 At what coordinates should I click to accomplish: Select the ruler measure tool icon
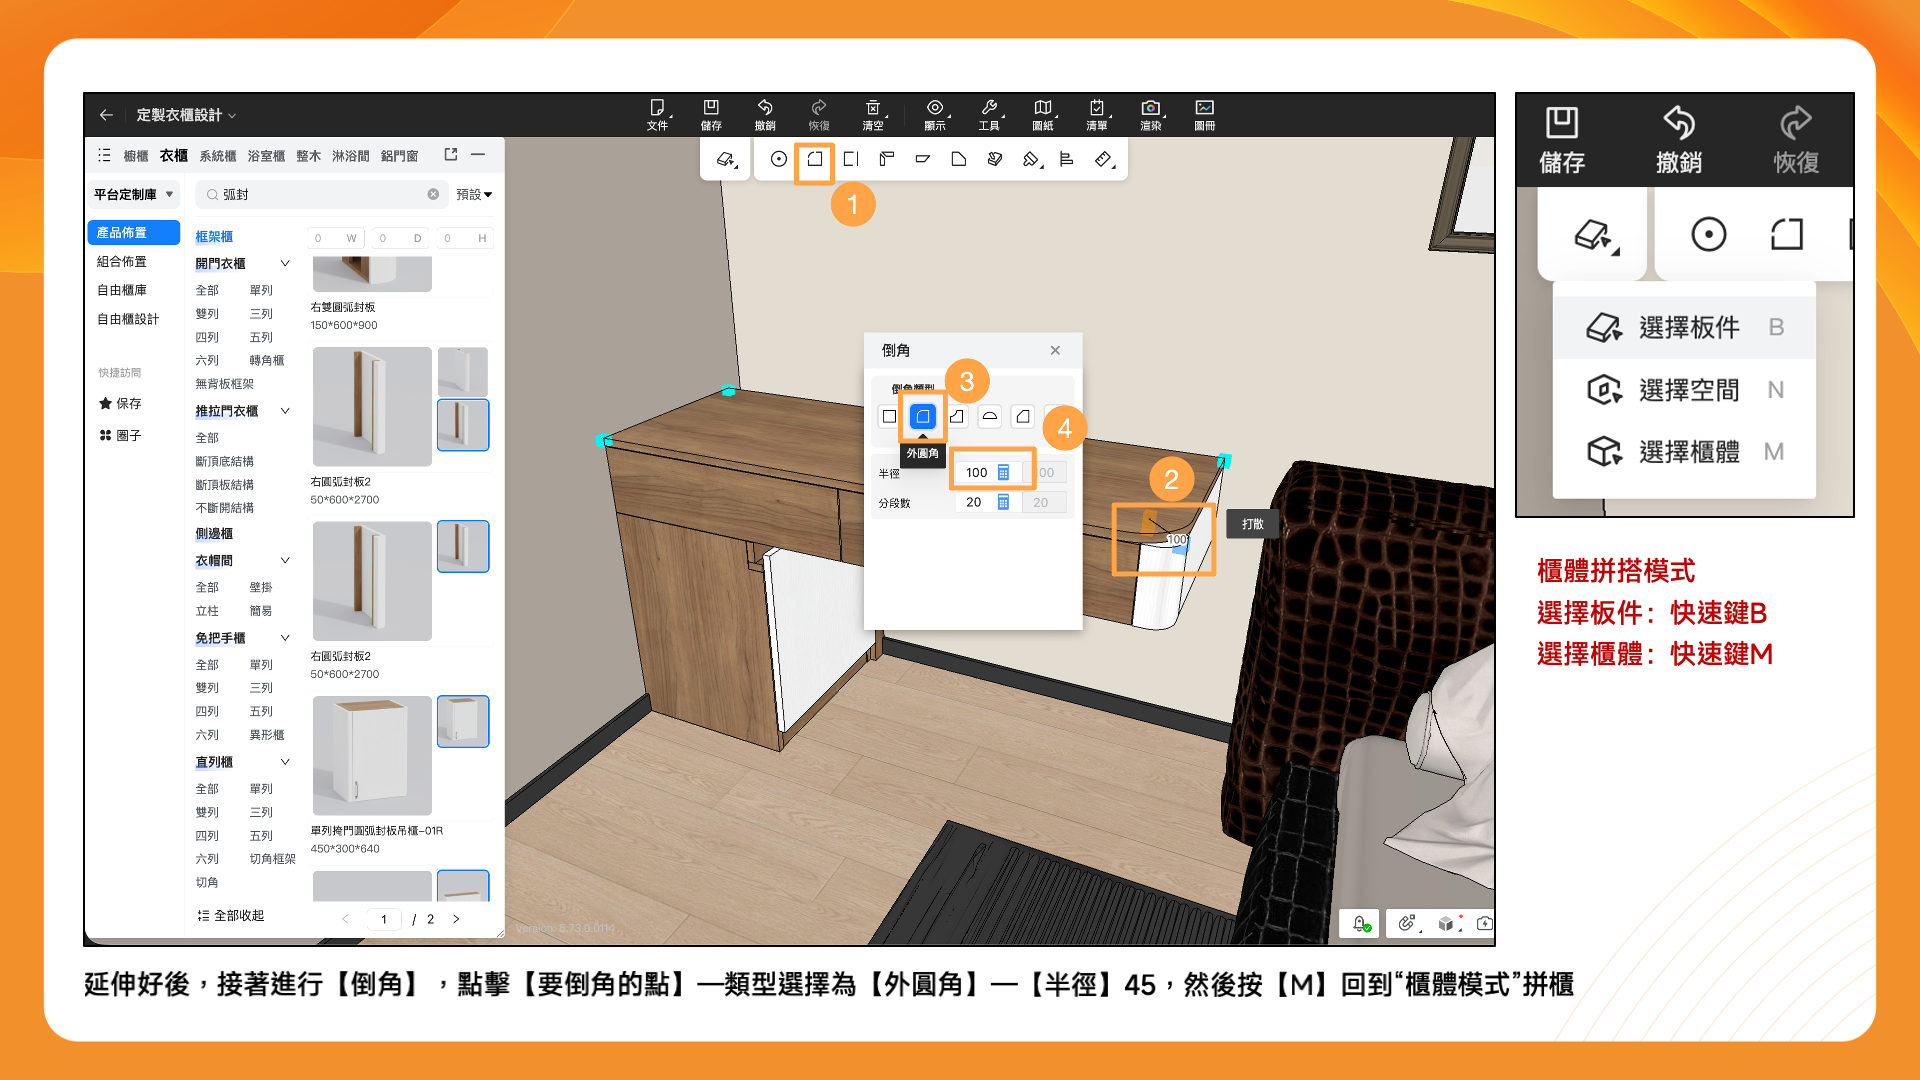click(1103, 159)
